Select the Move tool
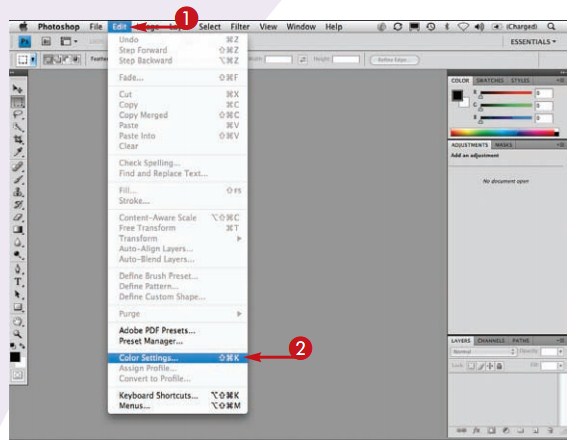The width and height of the screenshot is (579, 441). point(17,89)
